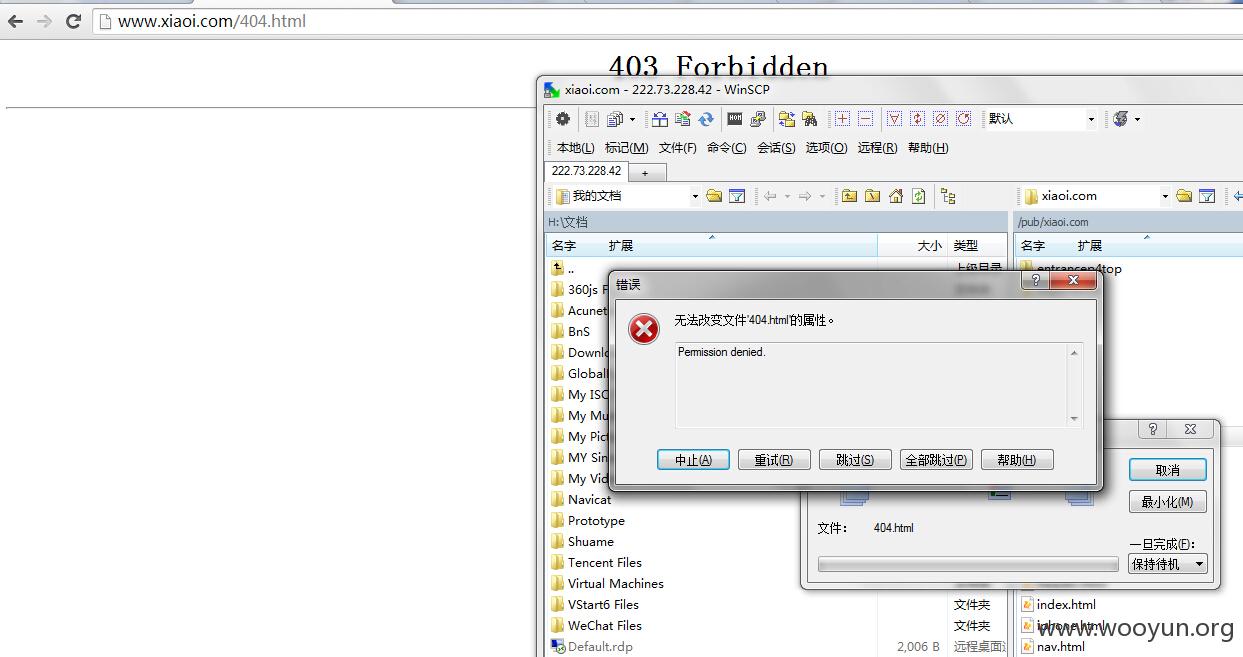Go to local parent directory icon

pyautogui.click(x=849, y=196)
